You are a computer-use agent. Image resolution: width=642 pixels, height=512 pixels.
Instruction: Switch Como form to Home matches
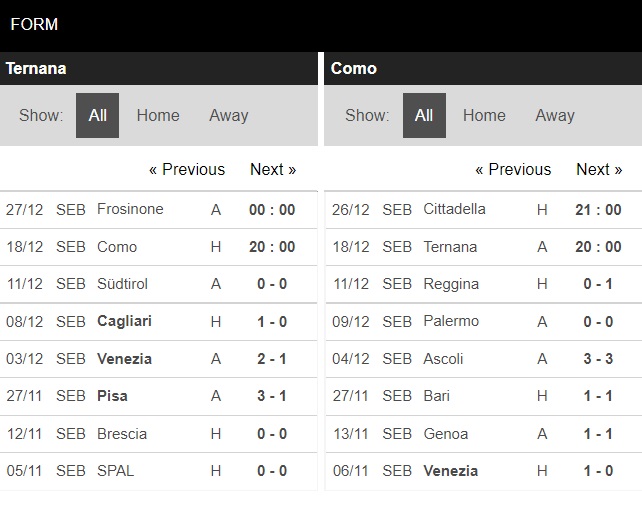[484, 115]
